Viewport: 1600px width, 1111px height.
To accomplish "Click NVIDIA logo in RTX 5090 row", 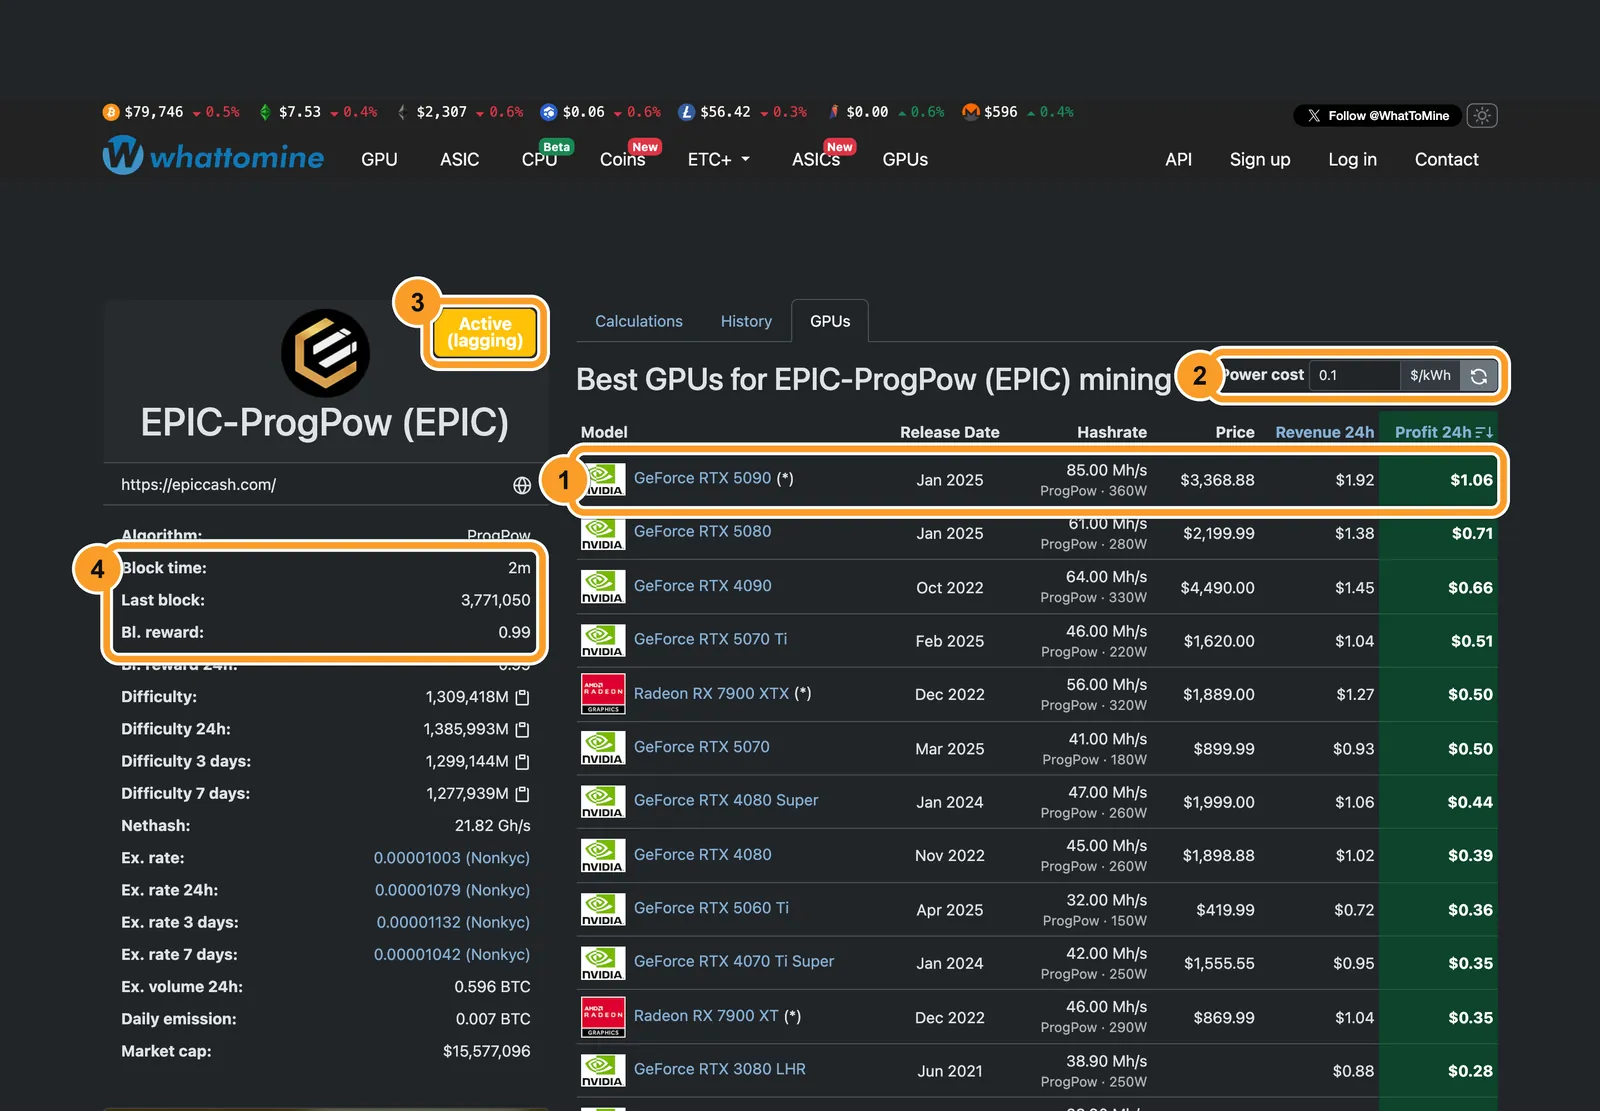I will (x=603, y=480).
